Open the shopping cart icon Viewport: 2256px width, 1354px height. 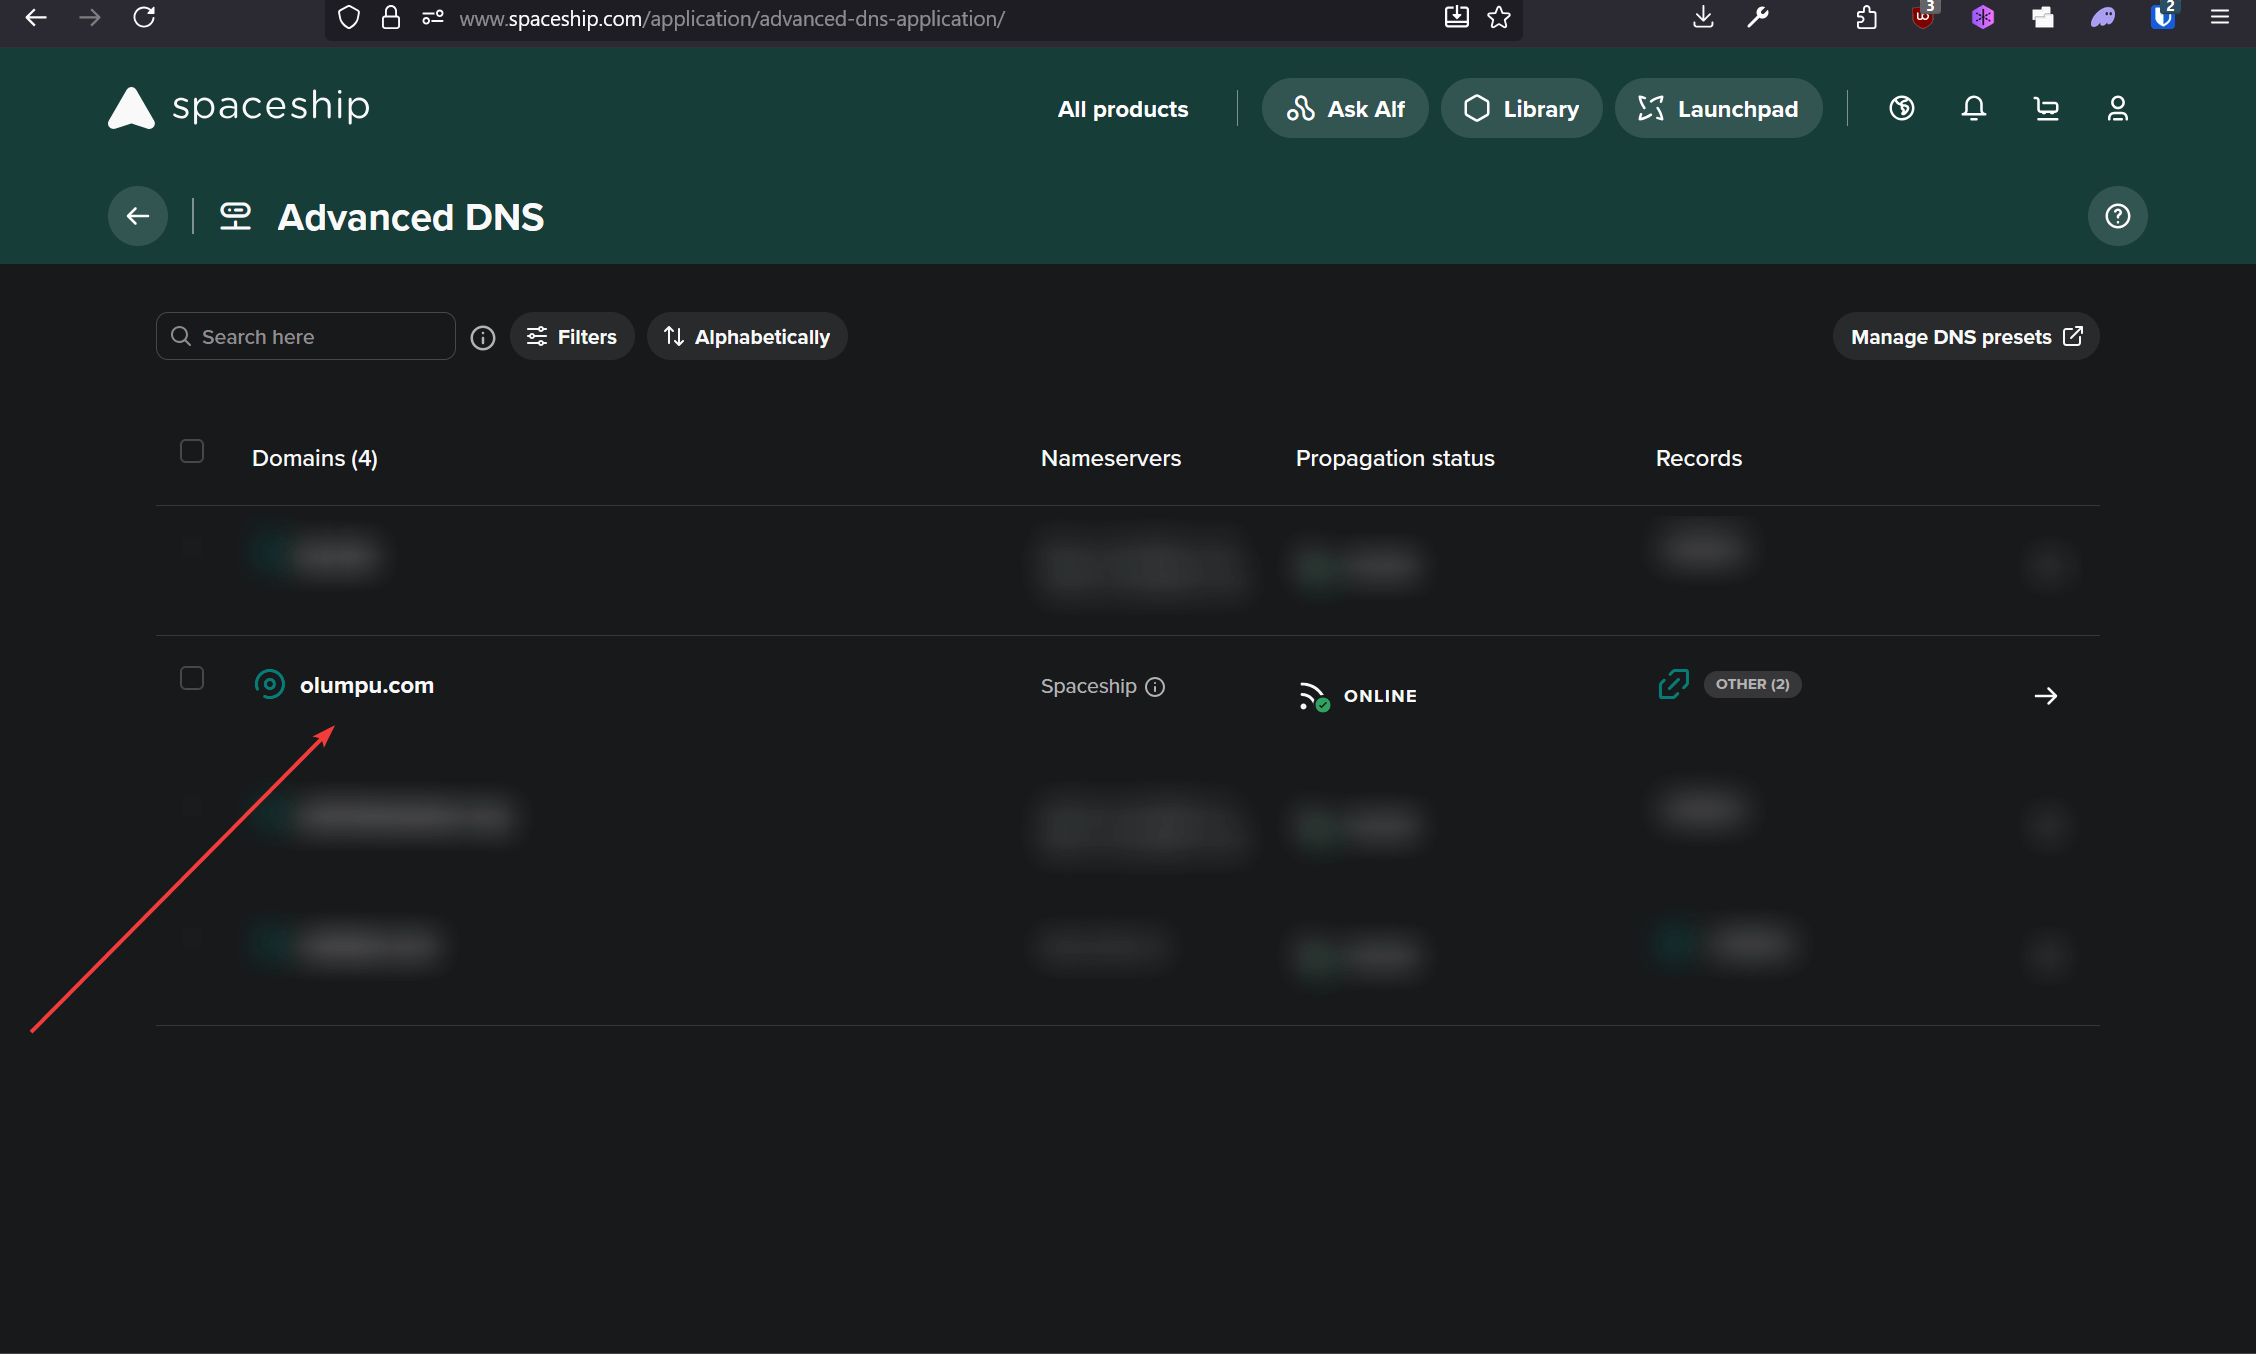2046,108
